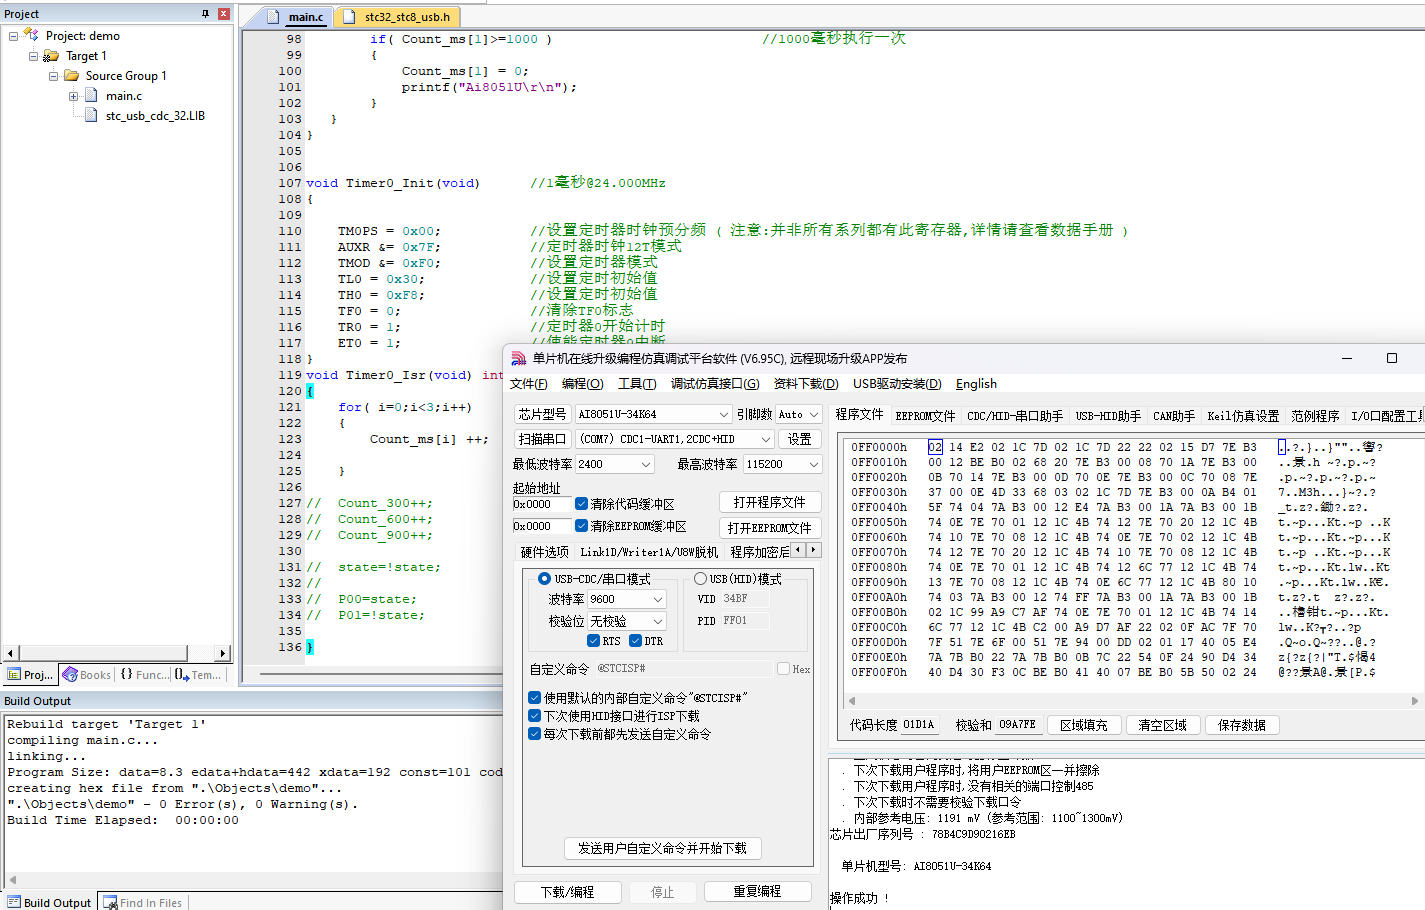Switch to the stc32_stc8_usb.h editor tab
The image size is (1425, 910).
[x=397, y=17]
